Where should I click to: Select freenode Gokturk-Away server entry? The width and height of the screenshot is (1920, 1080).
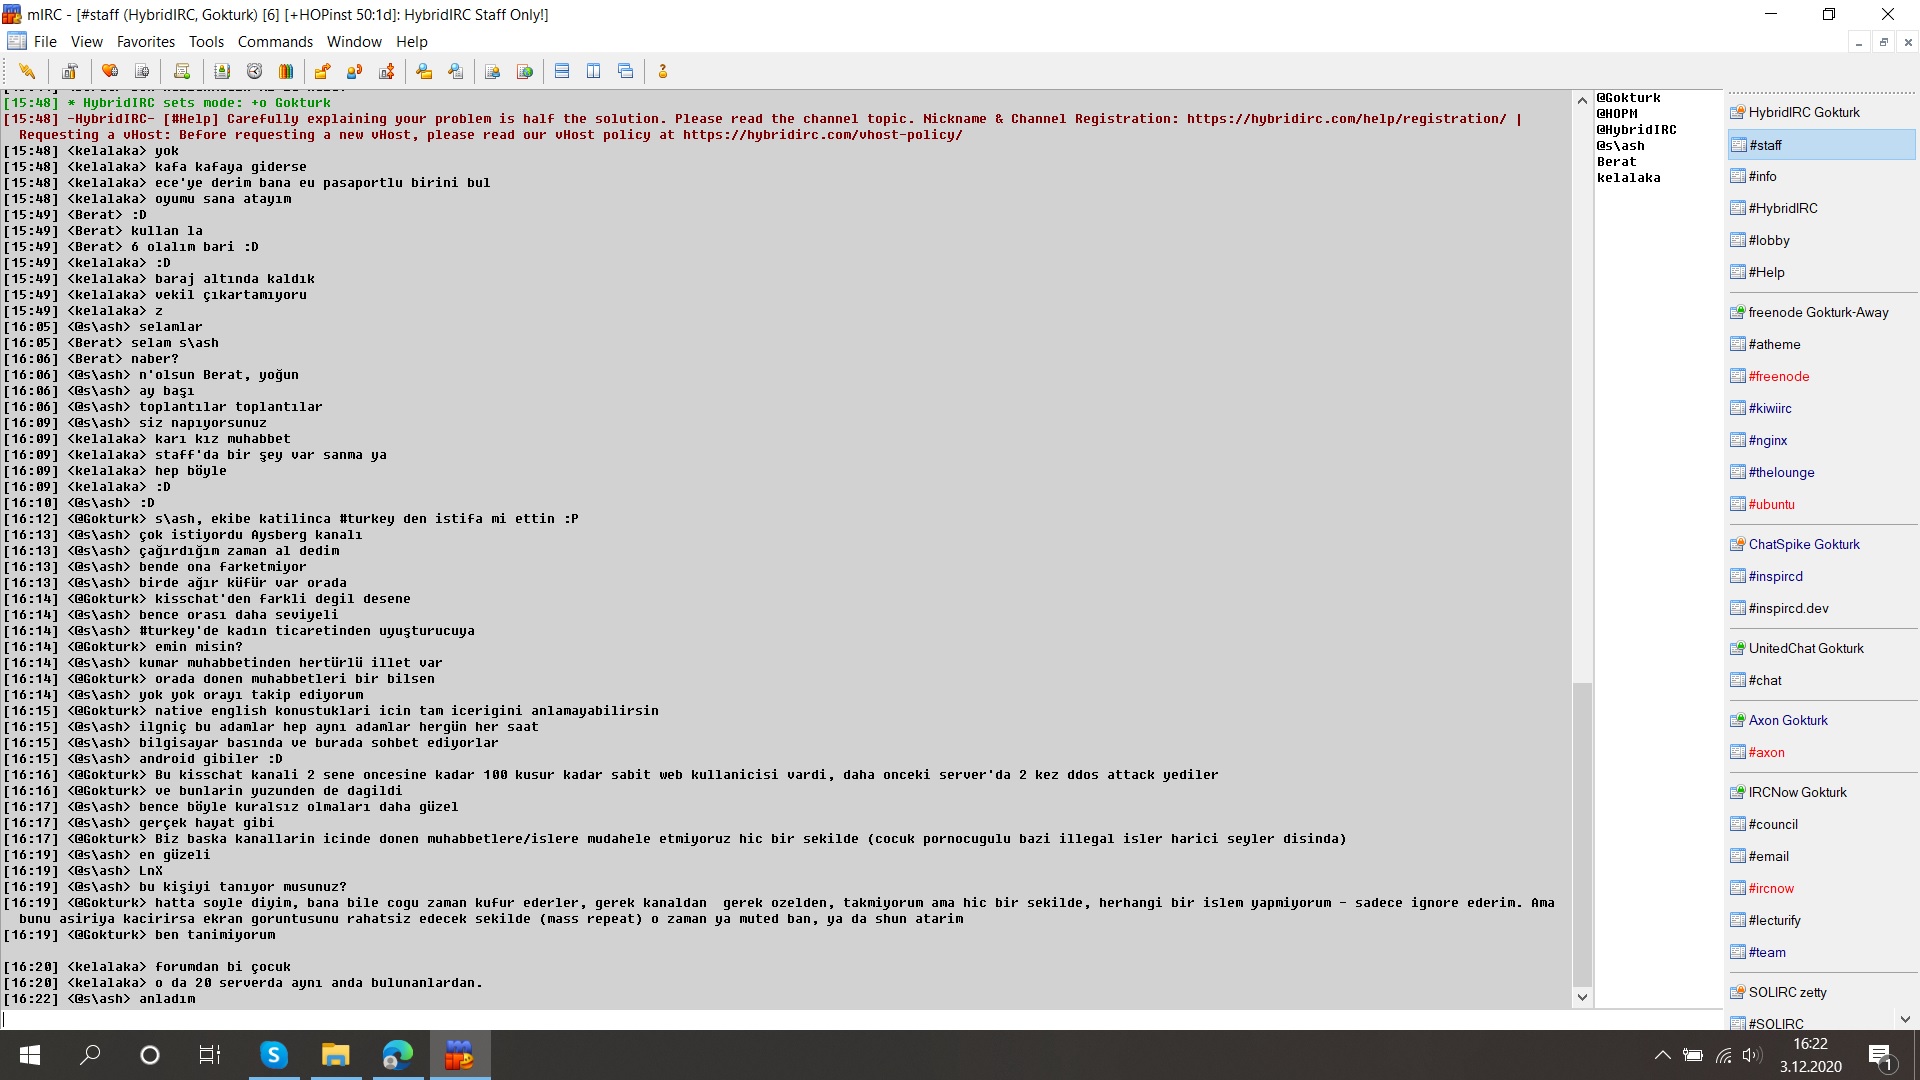click(x=1821, y=312)
